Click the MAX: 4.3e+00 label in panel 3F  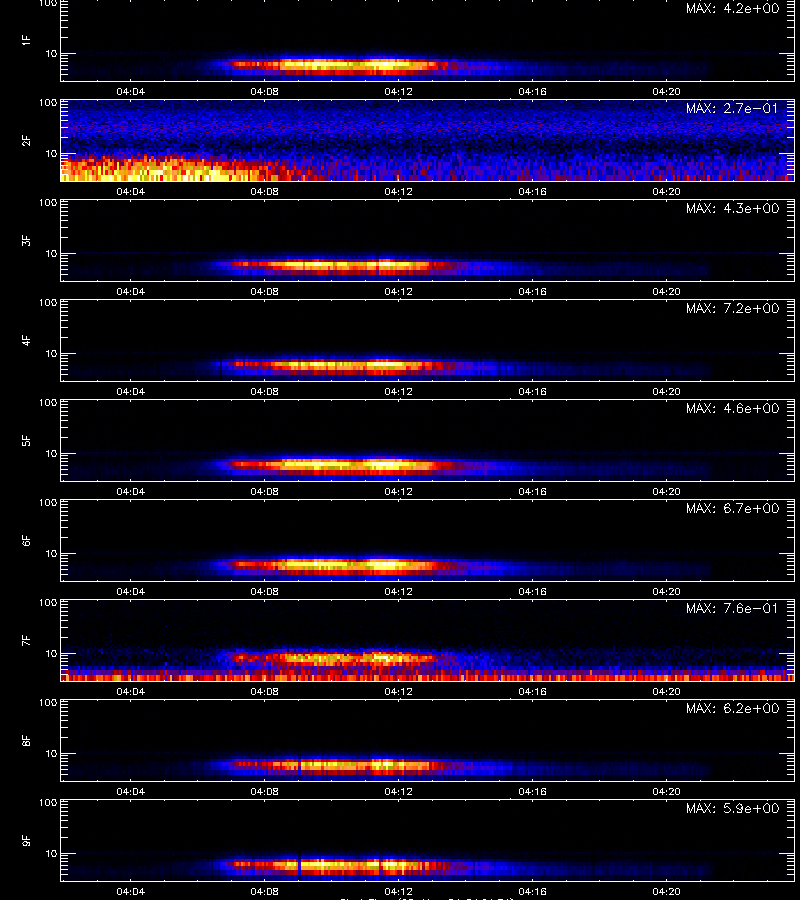tap(732, 208)
